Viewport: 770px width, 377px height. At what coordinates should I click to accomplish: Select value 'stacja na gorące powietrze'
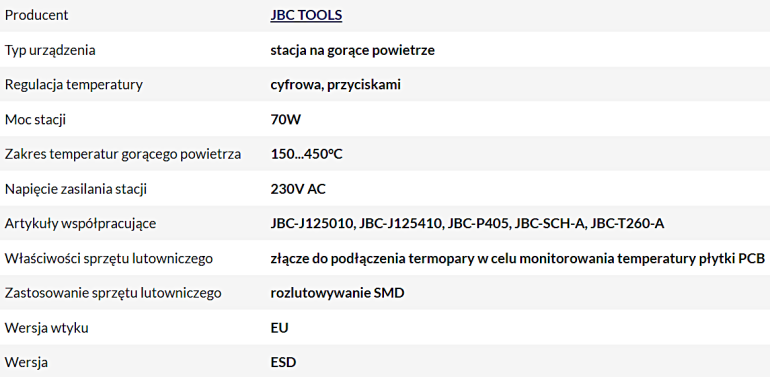[x=353, y=50]
